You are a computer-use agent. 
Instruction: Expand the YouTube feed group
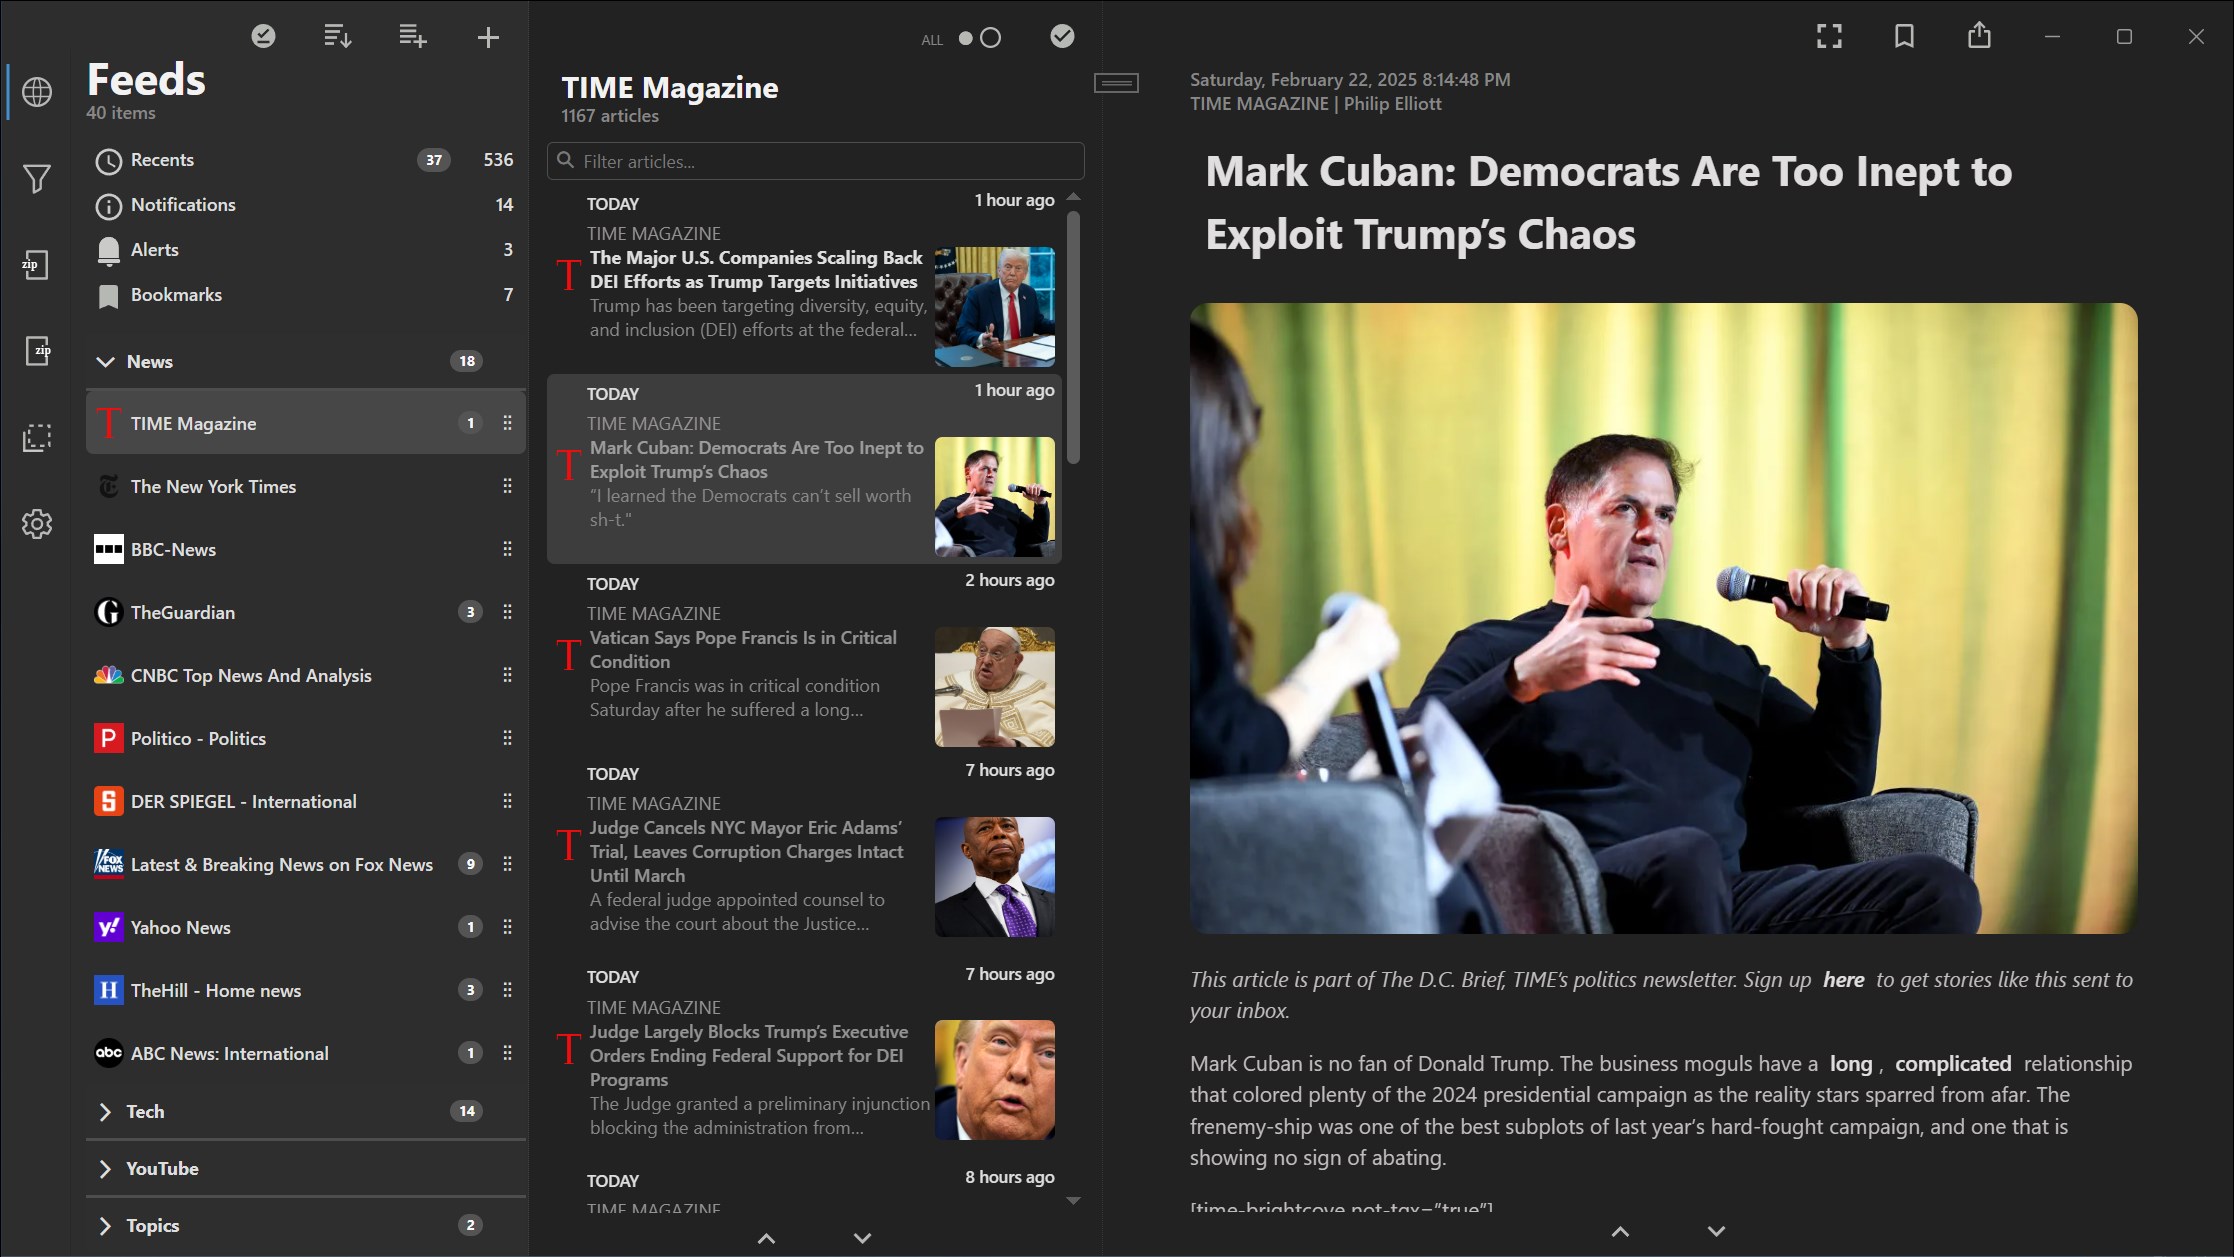pyautogui.click(x=106, y=1169)
